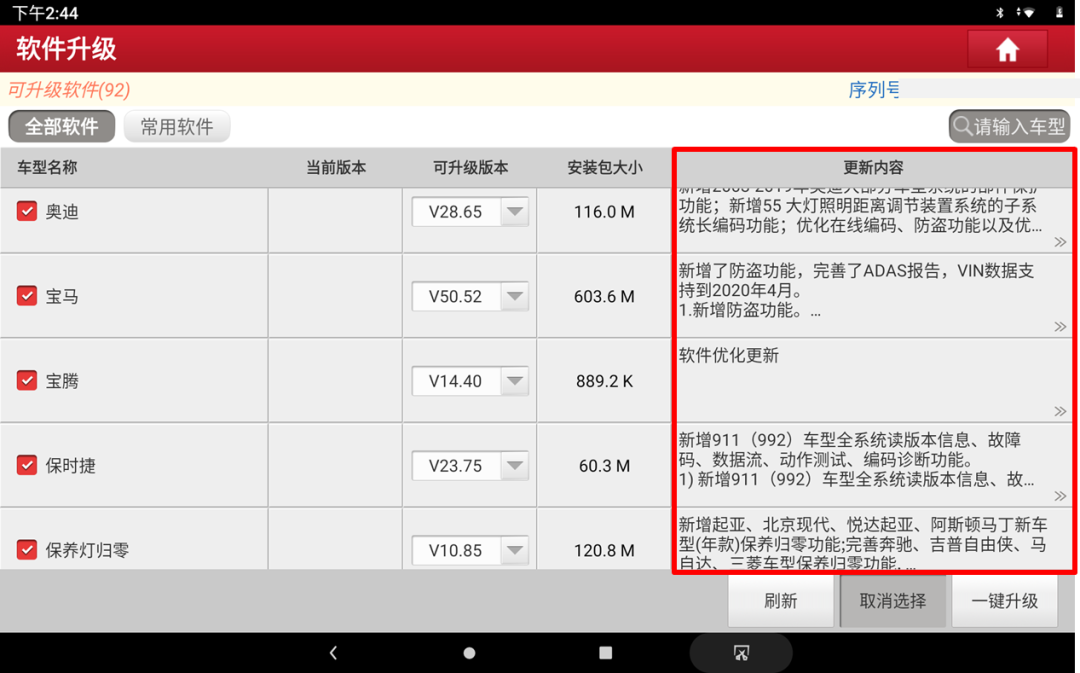Select the 保时捷 row name

[x=70, y=466]
